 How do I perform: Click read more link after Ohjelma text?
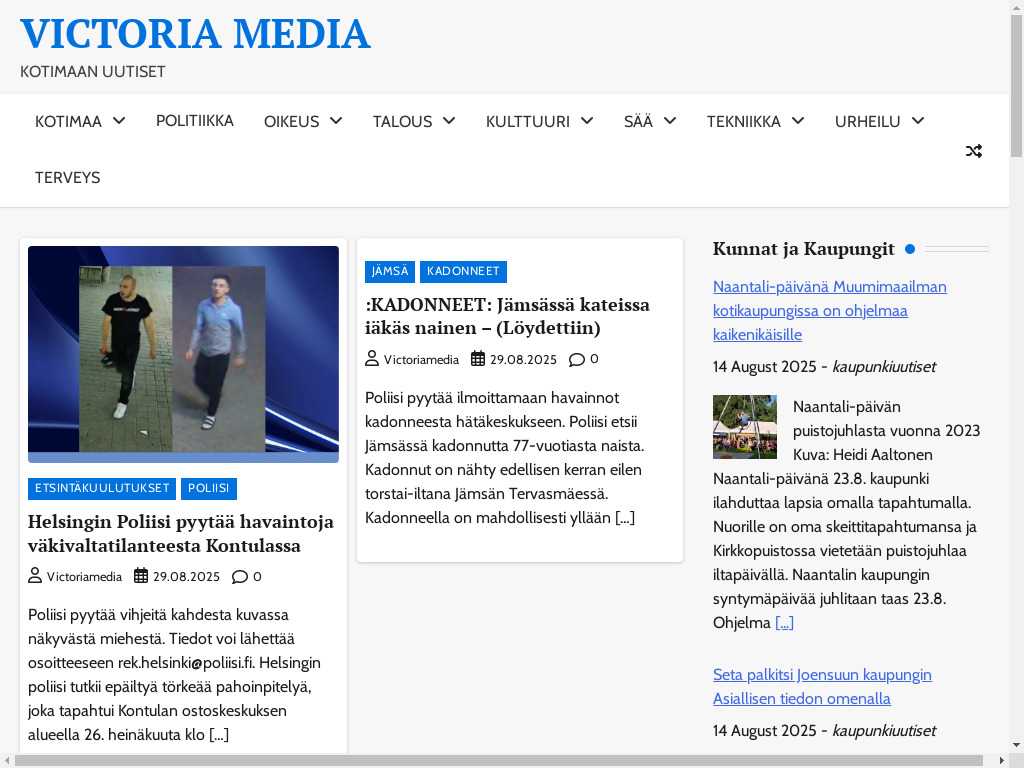[x=784, y=623]
